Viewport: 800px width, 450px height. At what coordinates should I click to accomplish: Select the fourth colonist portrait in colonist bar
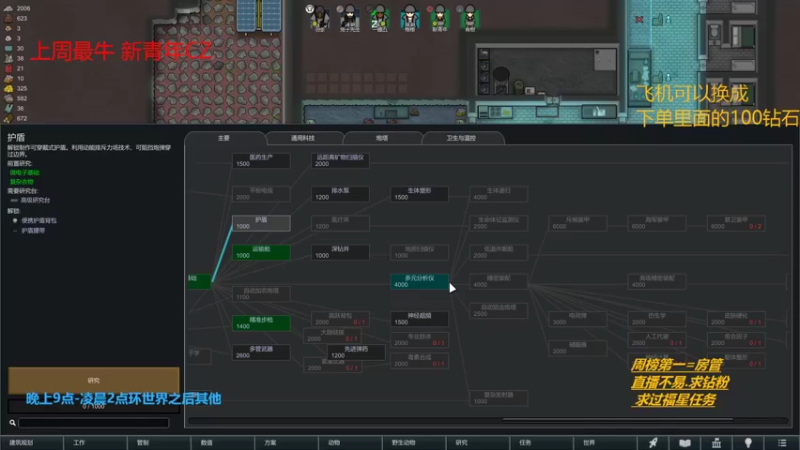pos(410,18)
